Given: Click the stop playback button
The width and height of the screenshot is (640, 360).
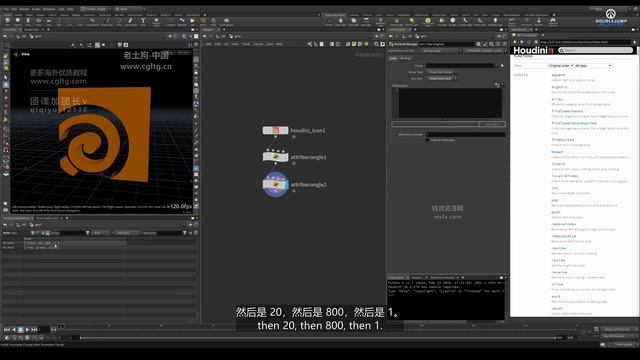Looking at the screenshot, I should point(20,329).
